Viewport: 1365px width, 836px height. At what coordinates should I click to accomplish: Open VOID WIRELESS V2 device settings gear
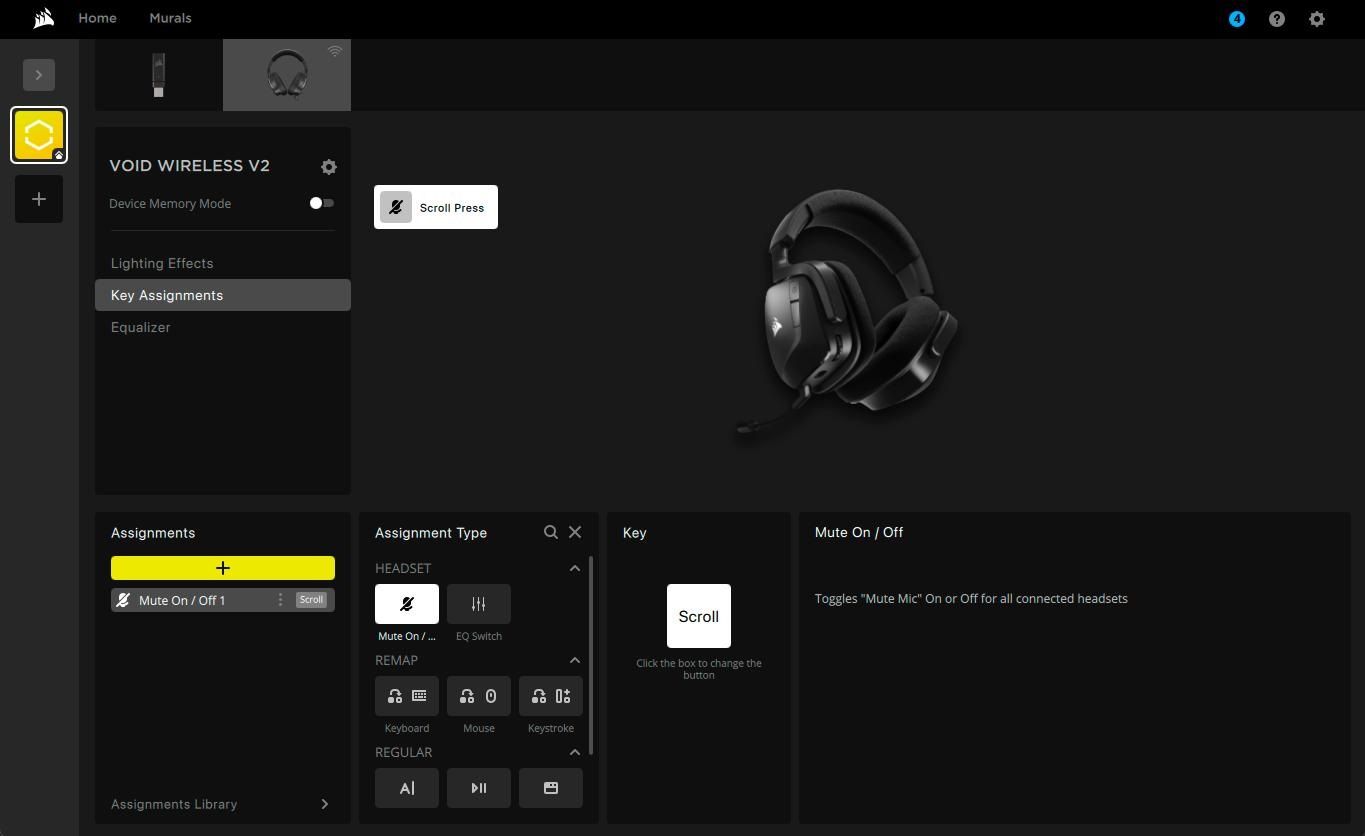click(x=329, y=167)
